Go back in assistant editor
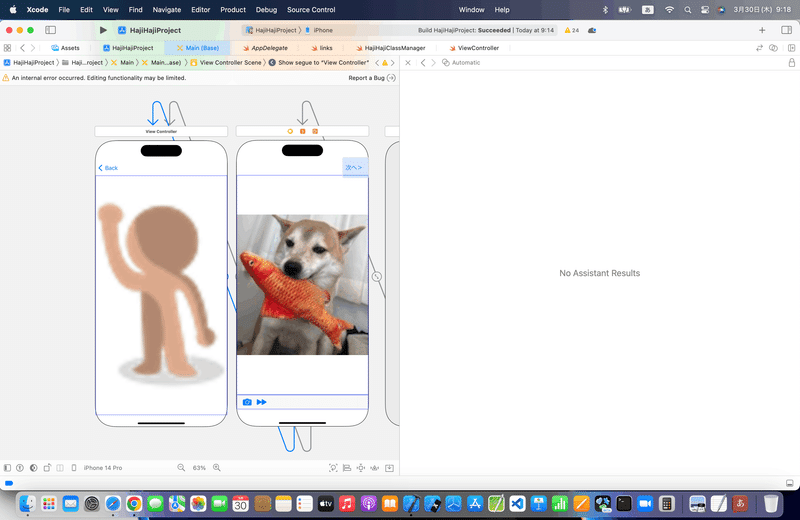Viewport: 800px width, 520px height. coord(423,63)
